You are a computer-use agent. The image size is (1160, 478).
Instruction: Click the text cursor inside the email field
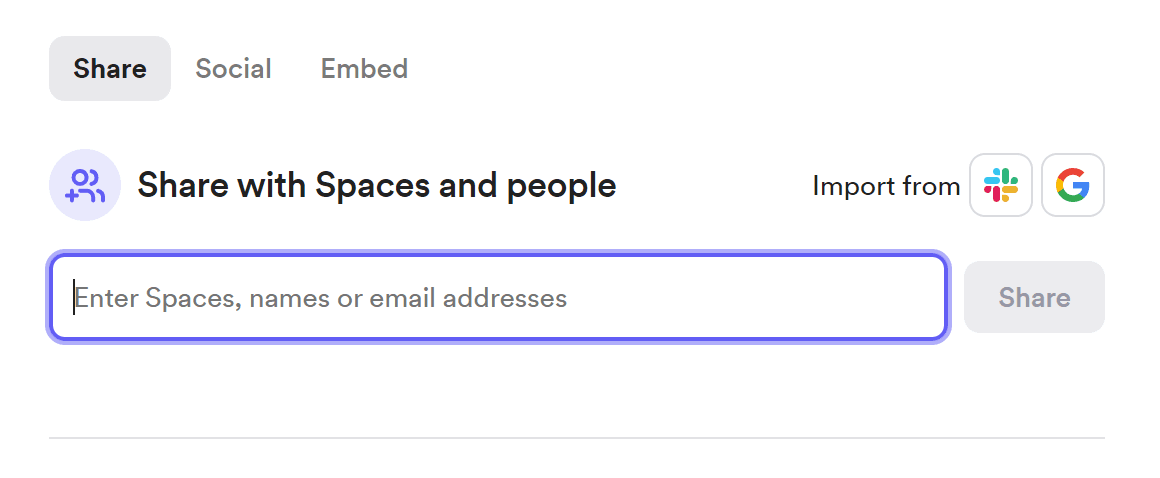click(74, 298)
